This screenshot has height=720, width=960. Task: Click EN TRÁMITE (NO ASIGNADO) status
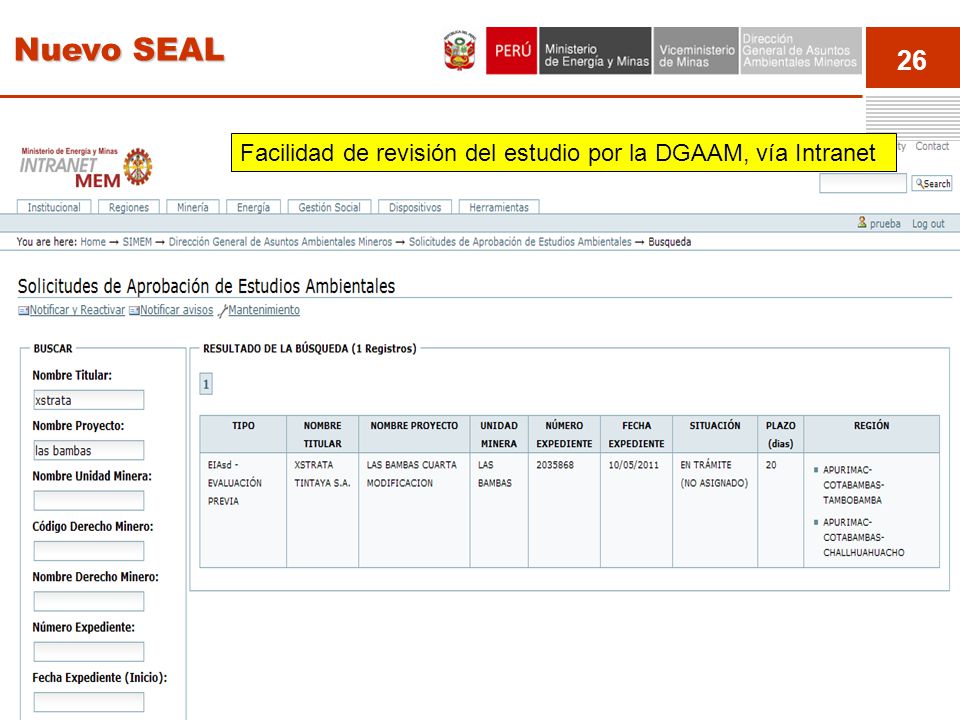click(x=714, y=474)
